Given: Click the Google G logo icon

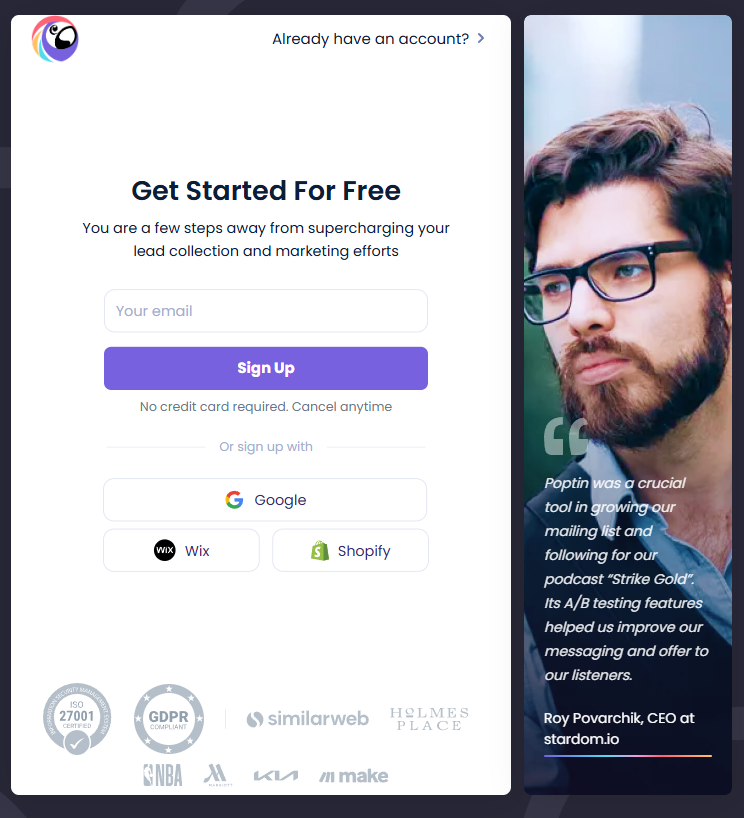Looking at the screenshot, I should pos(234,500).
